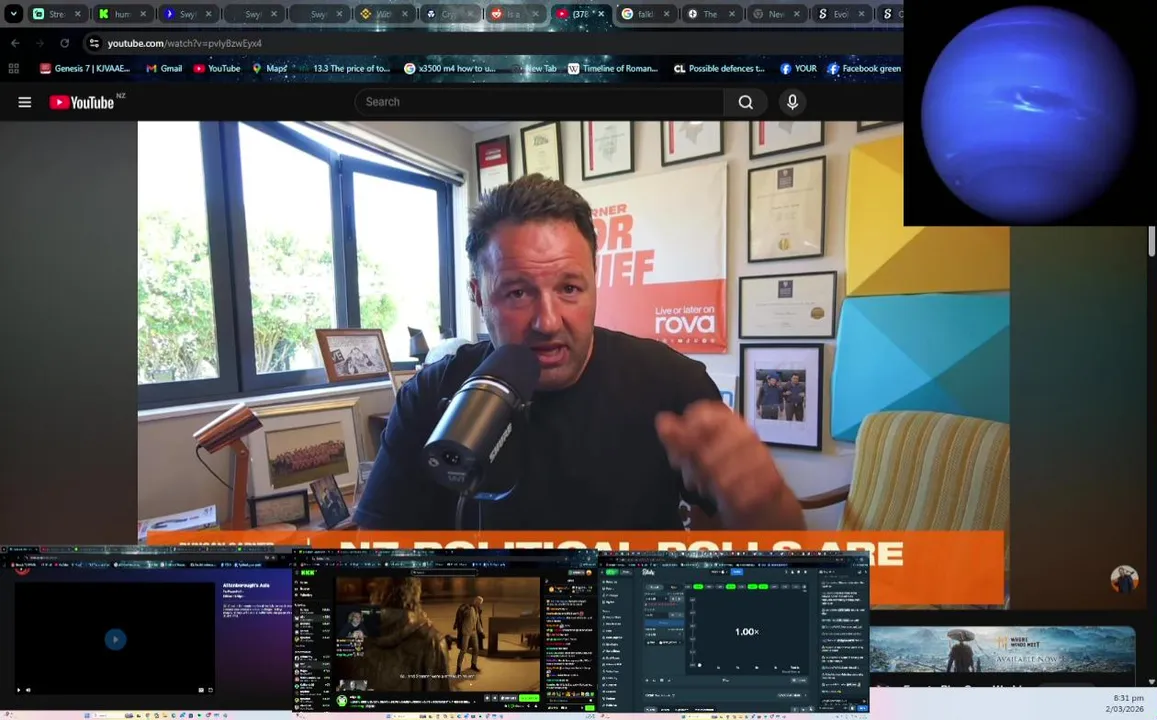The image size is (1157, 720).
Task: Open the 'YOUR' Facebook bookmark
Action: point(798,69)
